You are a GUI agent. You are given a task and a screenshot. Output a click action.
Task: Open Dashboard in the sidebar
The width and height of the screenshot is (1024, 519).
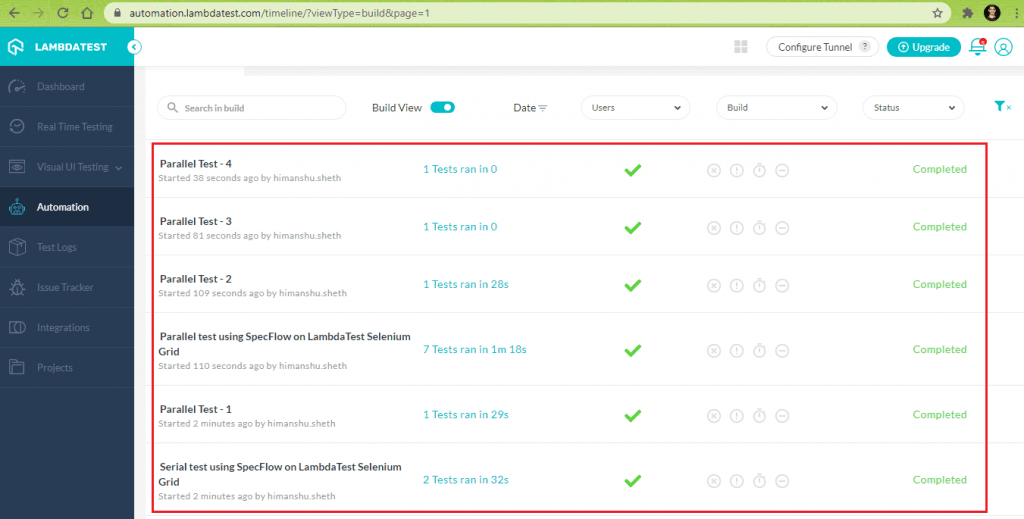[67, 86]
